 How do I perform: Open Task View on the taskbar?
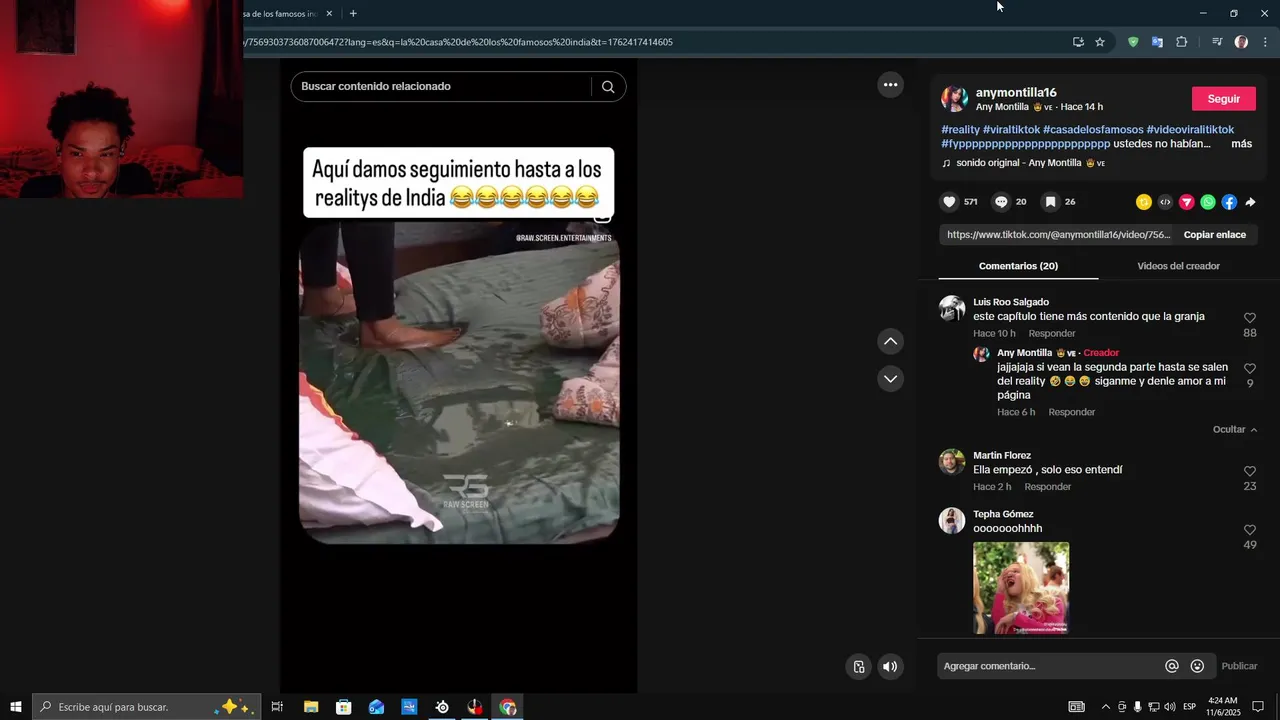click(277, 707)
